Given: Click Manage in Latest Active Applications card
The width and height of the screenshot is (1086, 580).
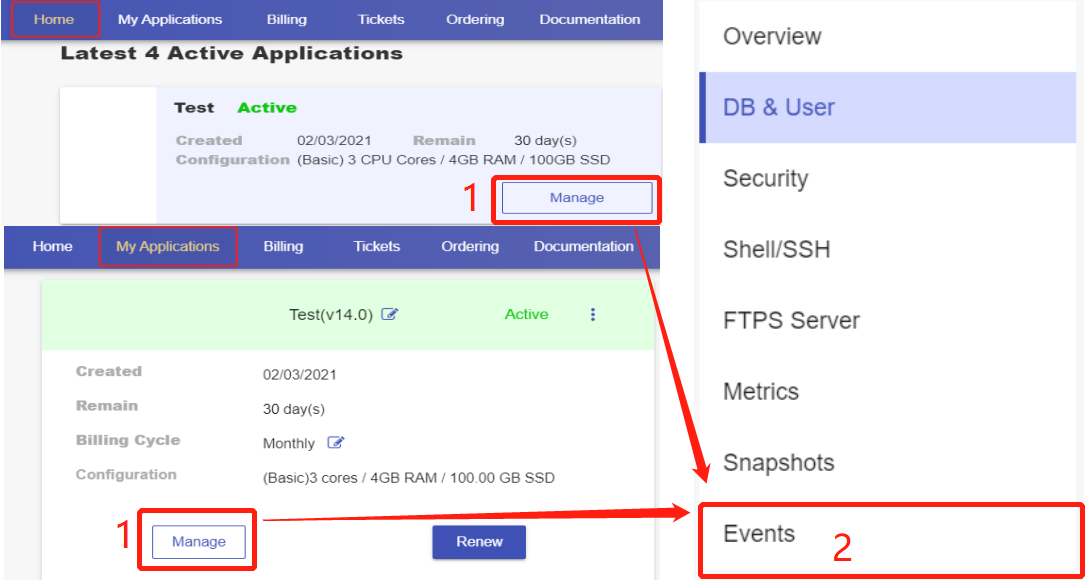Looking at the screenshot, I should click(577, 198).
